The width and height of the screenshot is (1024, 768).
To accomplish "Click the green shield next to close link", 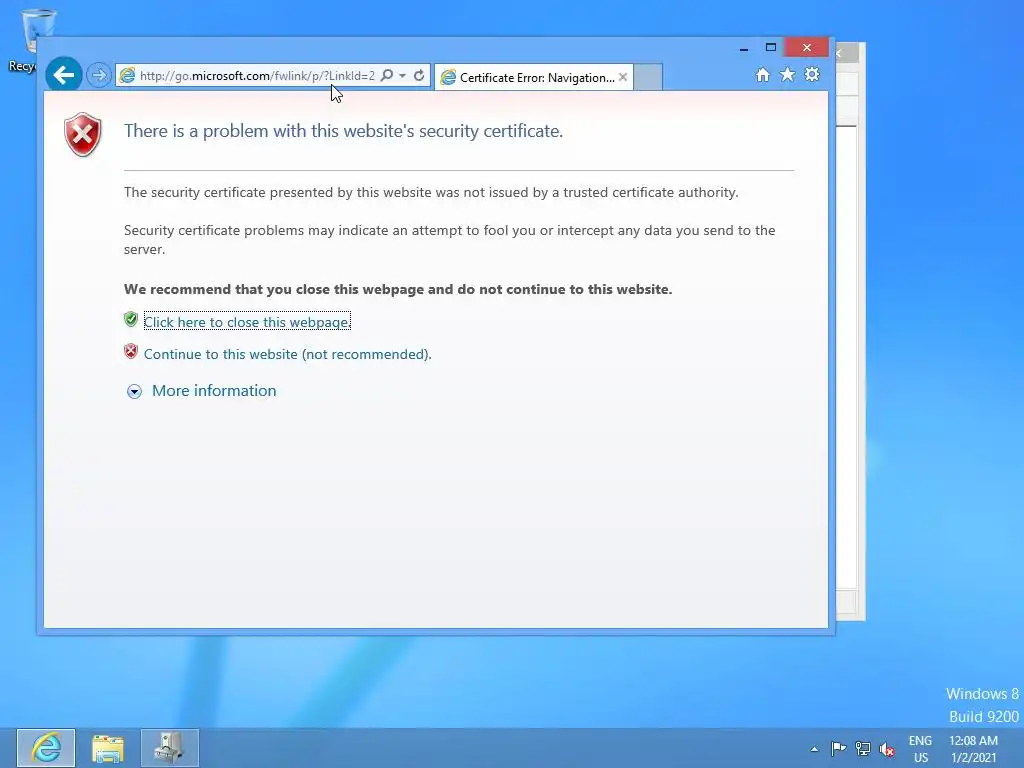I will pyautogui.click(x=131, y=319).
